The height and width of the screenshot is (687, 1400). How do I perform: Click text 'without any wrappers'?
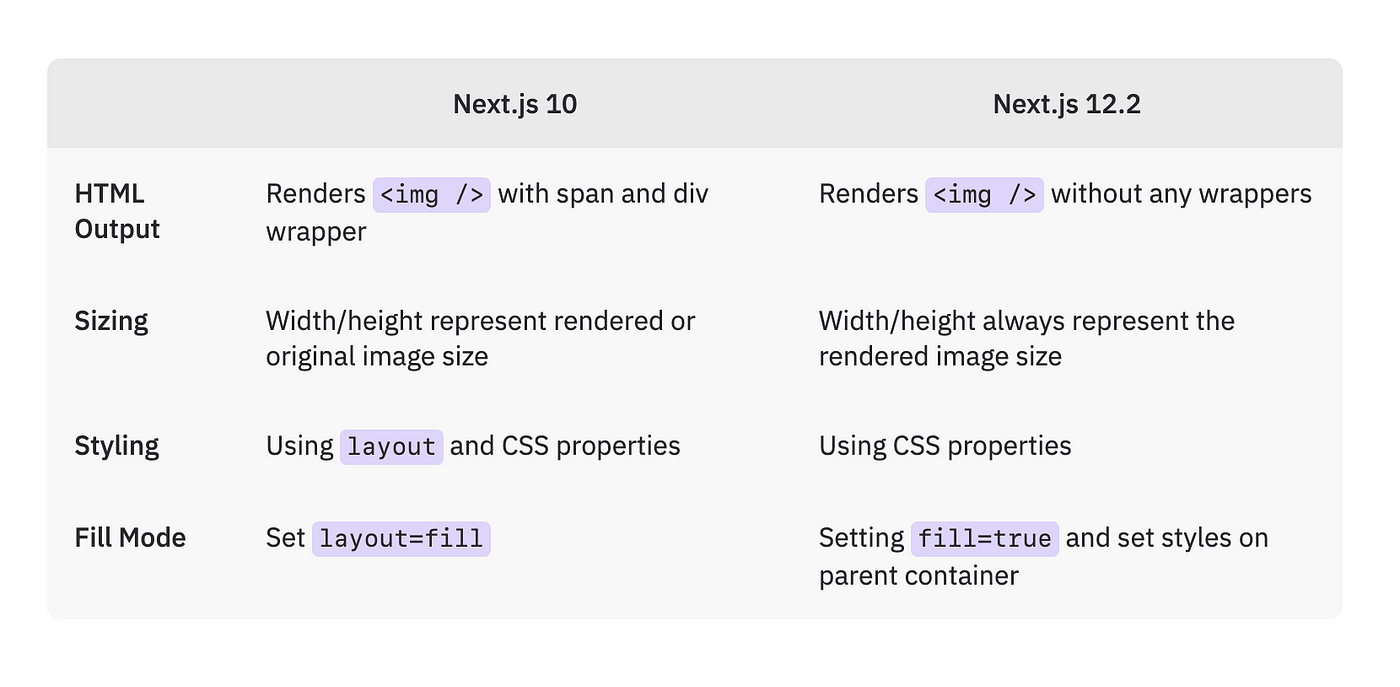[x=1181, y=193]
